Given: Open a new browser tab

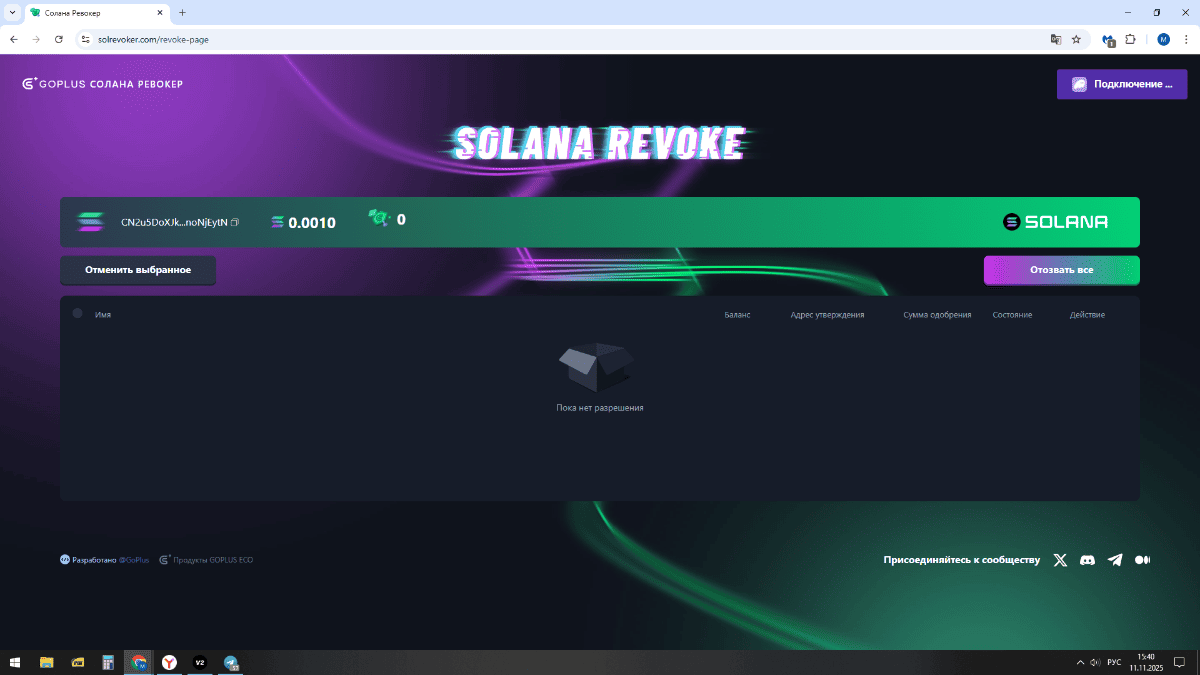Looking at the screenshot, I should click(182, 12).
